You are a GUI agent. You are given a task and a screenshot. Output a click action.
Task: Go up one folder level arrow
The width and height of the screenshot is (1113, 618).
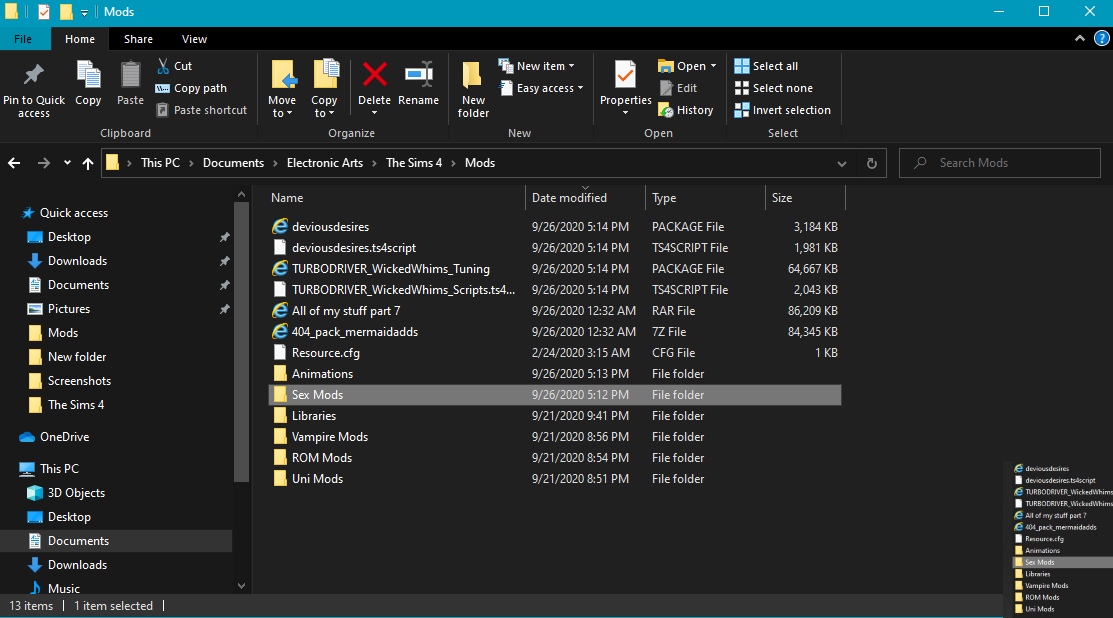(x=88, y=163)
